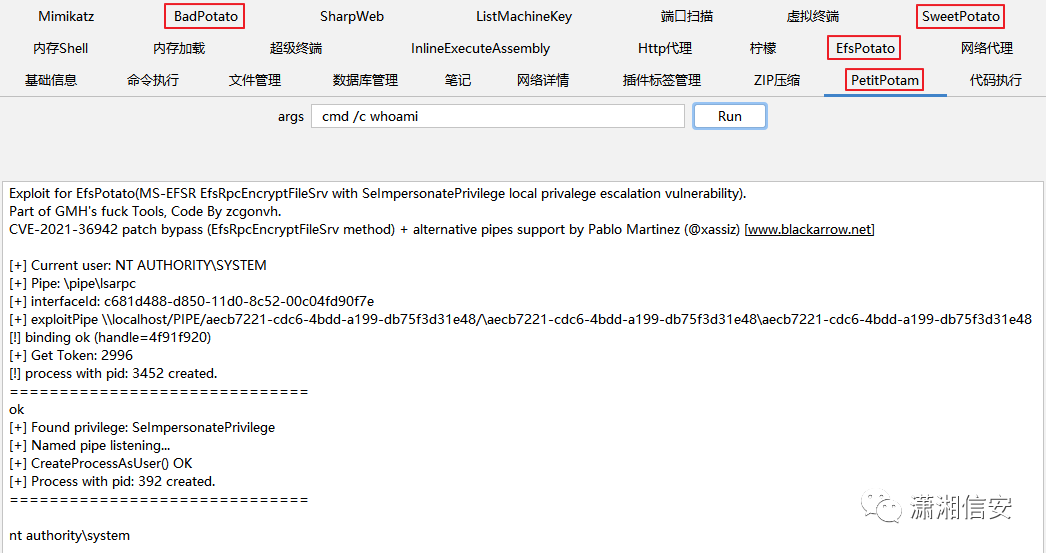1046x553 pixels.
Task: Focus the args input field
Action: pos(498,116)
